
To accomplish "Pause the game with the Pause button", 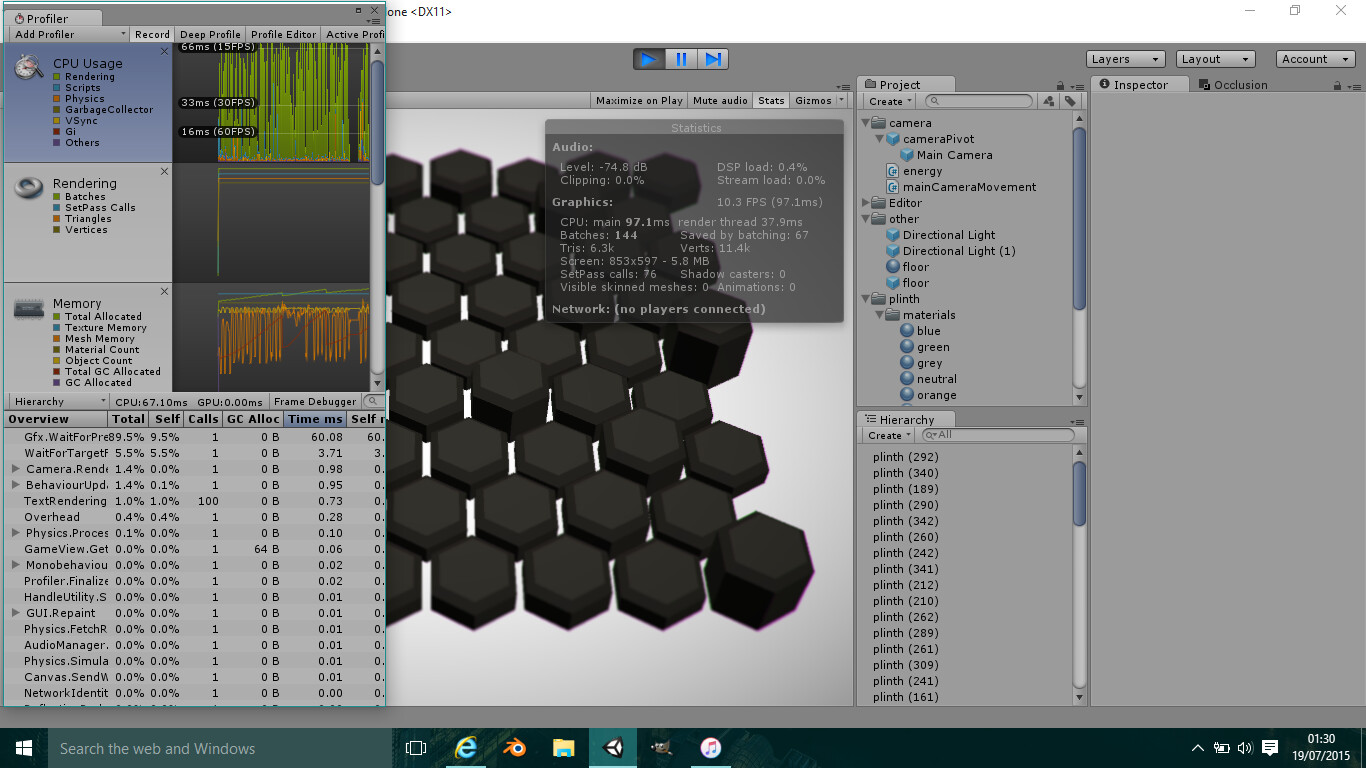I will [681, 59].
